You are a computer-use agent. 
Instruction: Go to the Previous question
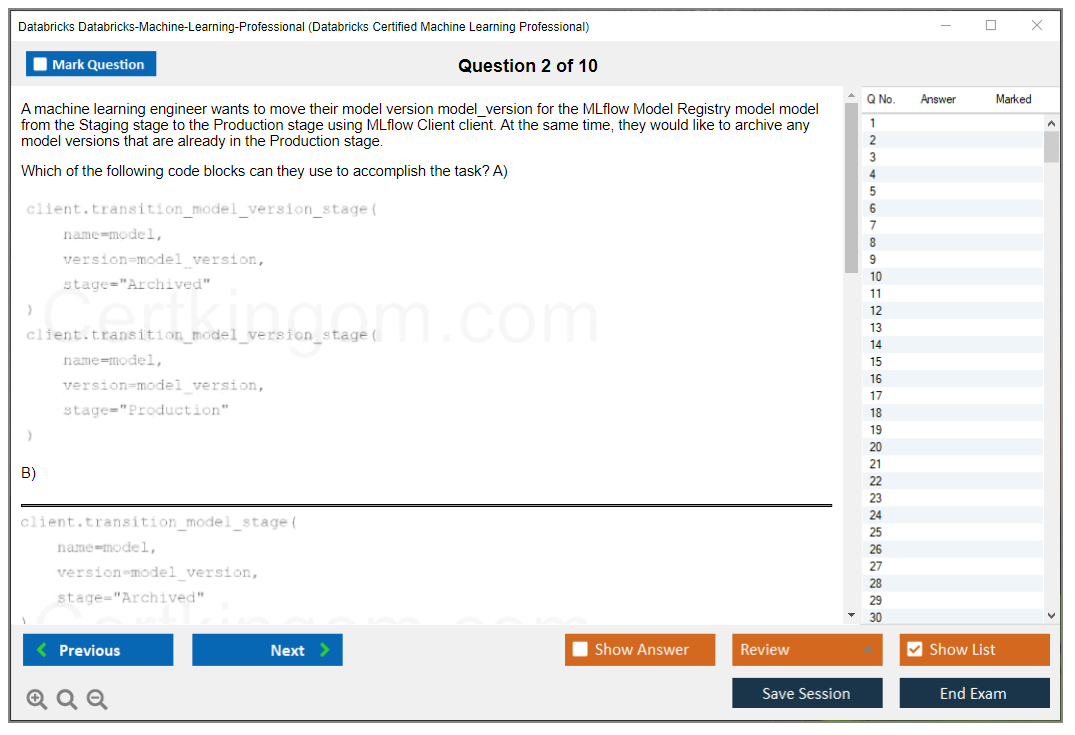coord(98,650)
